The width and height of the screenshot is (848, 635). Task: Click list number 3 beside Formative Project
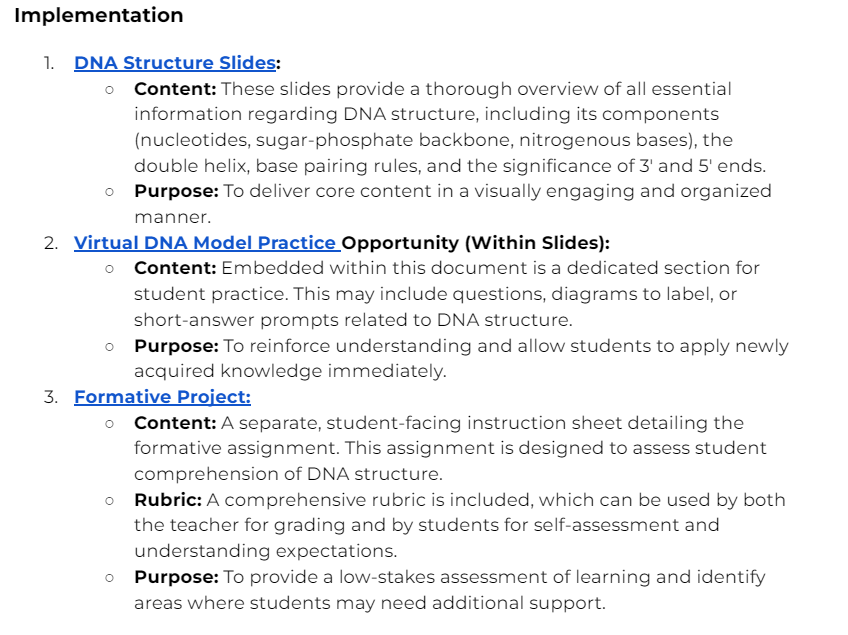tap(51, 398)
